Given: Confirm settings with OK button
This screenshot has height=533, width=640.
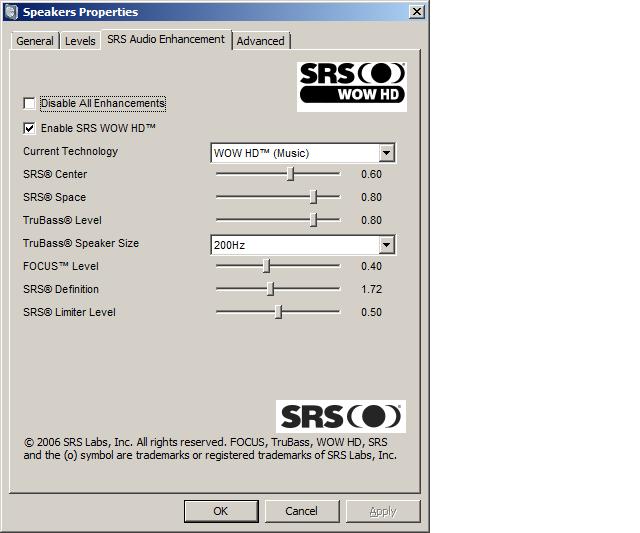Looking at the screenshot, I should tap(221, 511).
